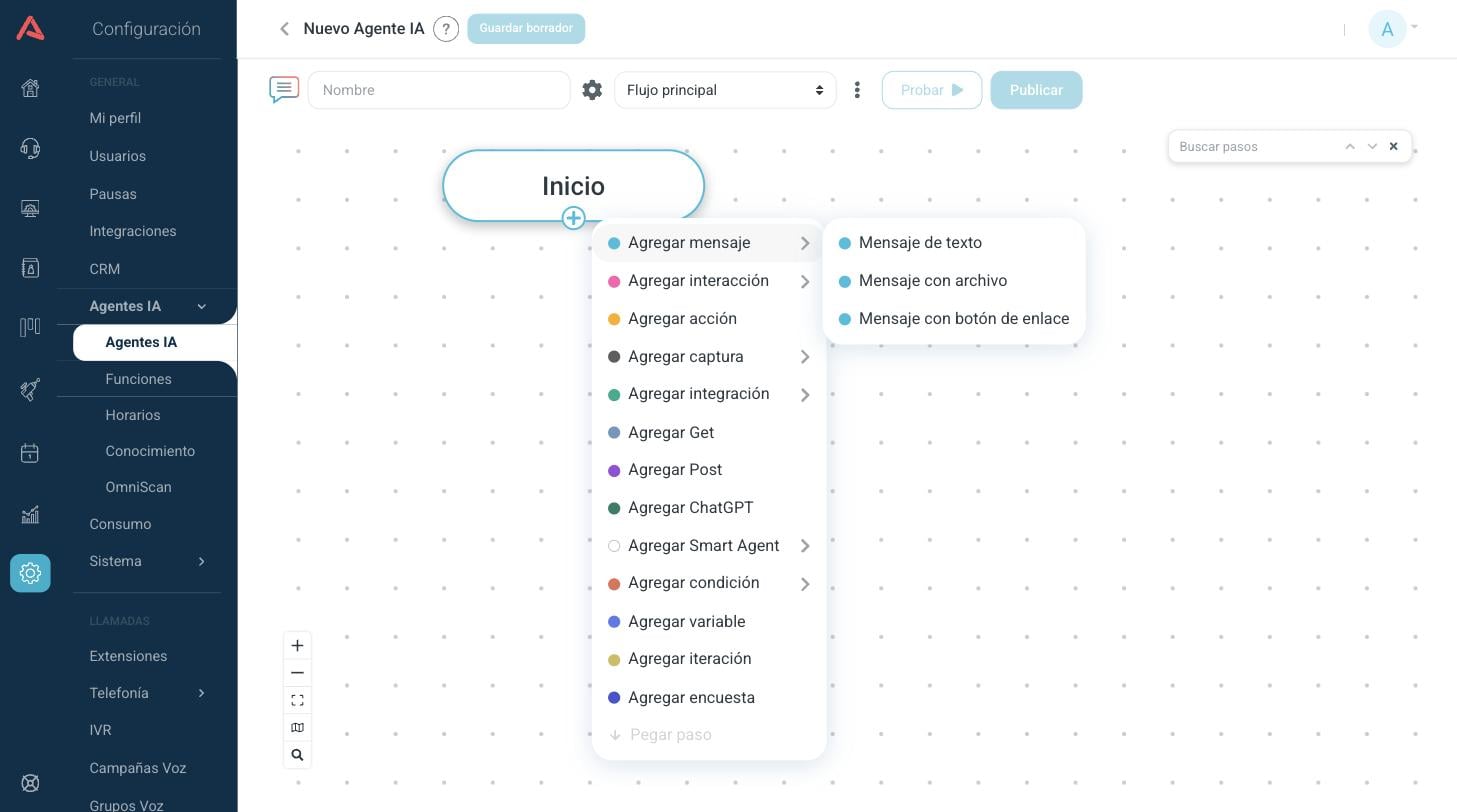Screen dimensions: 1457x812
Task: Open Horarios page
Action: (x=132, y=415)
